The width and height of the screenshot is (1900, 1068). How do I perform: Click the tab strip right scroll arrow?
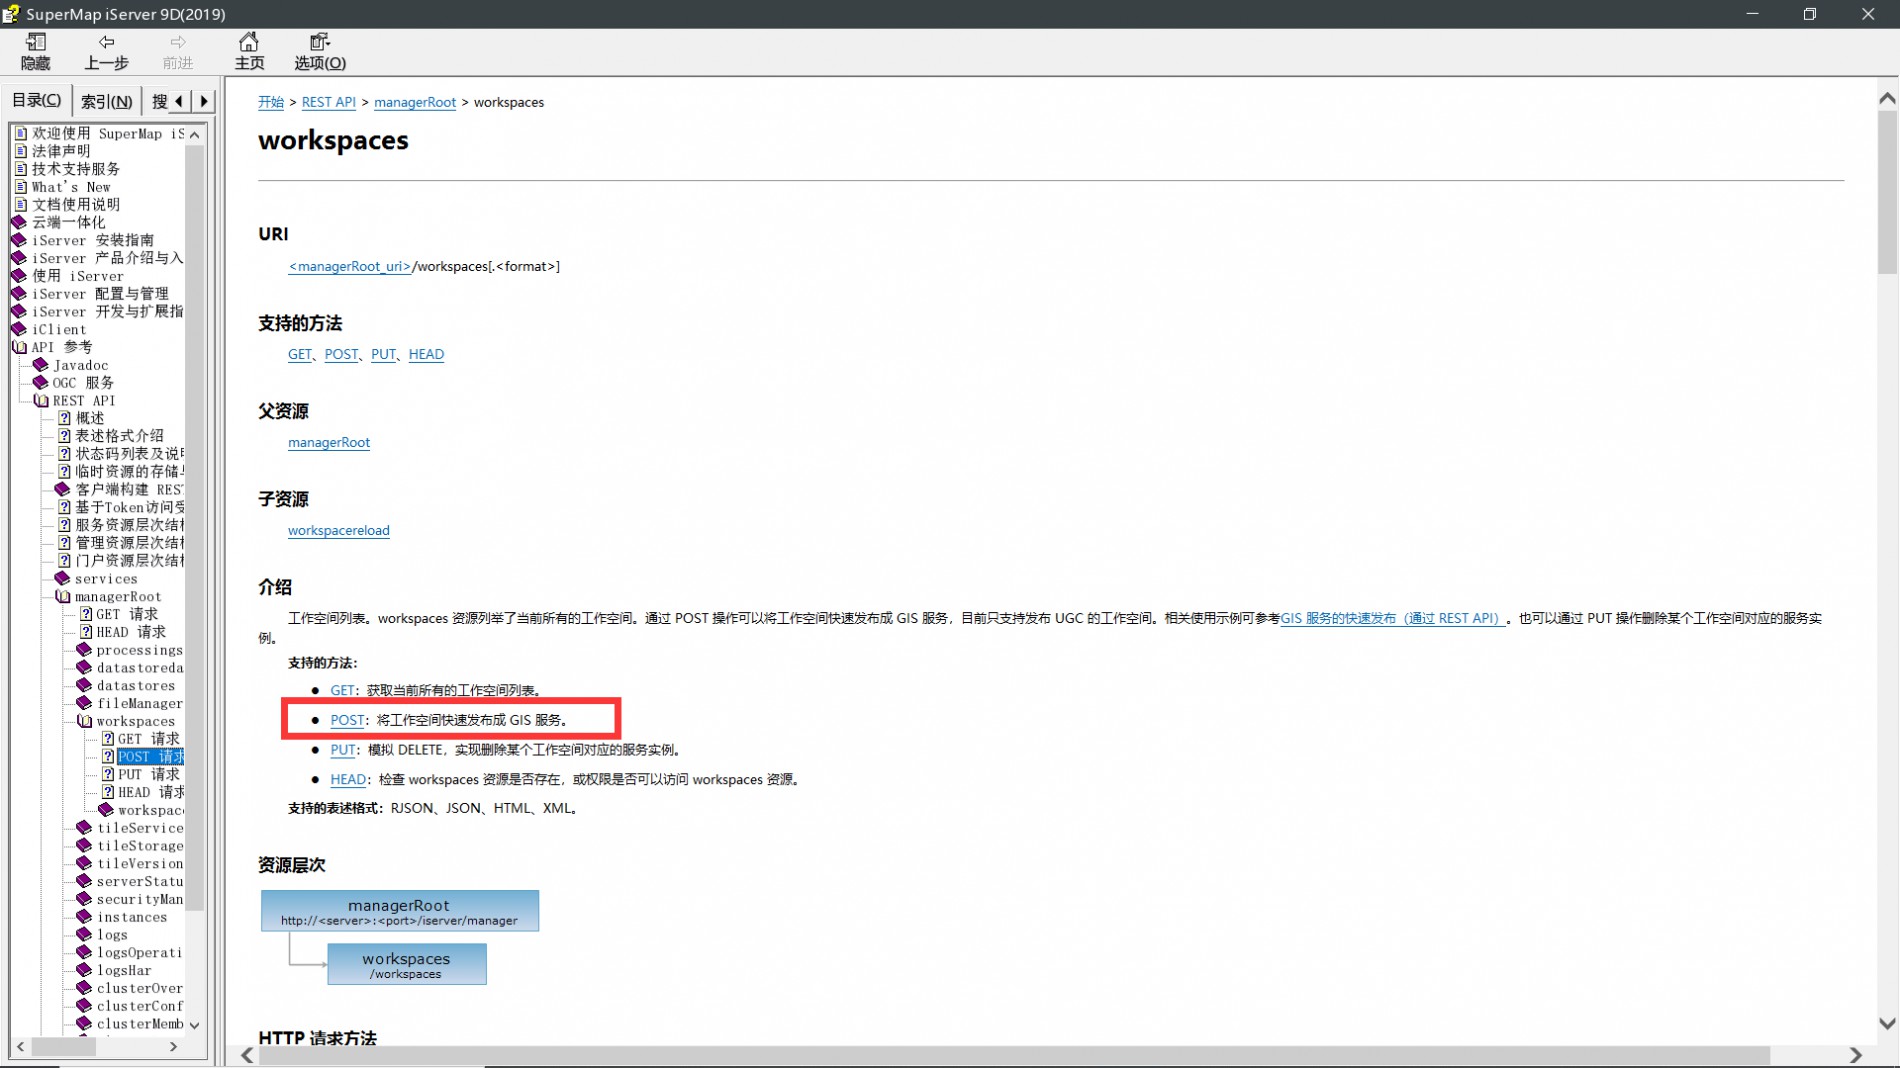point(204,101)
